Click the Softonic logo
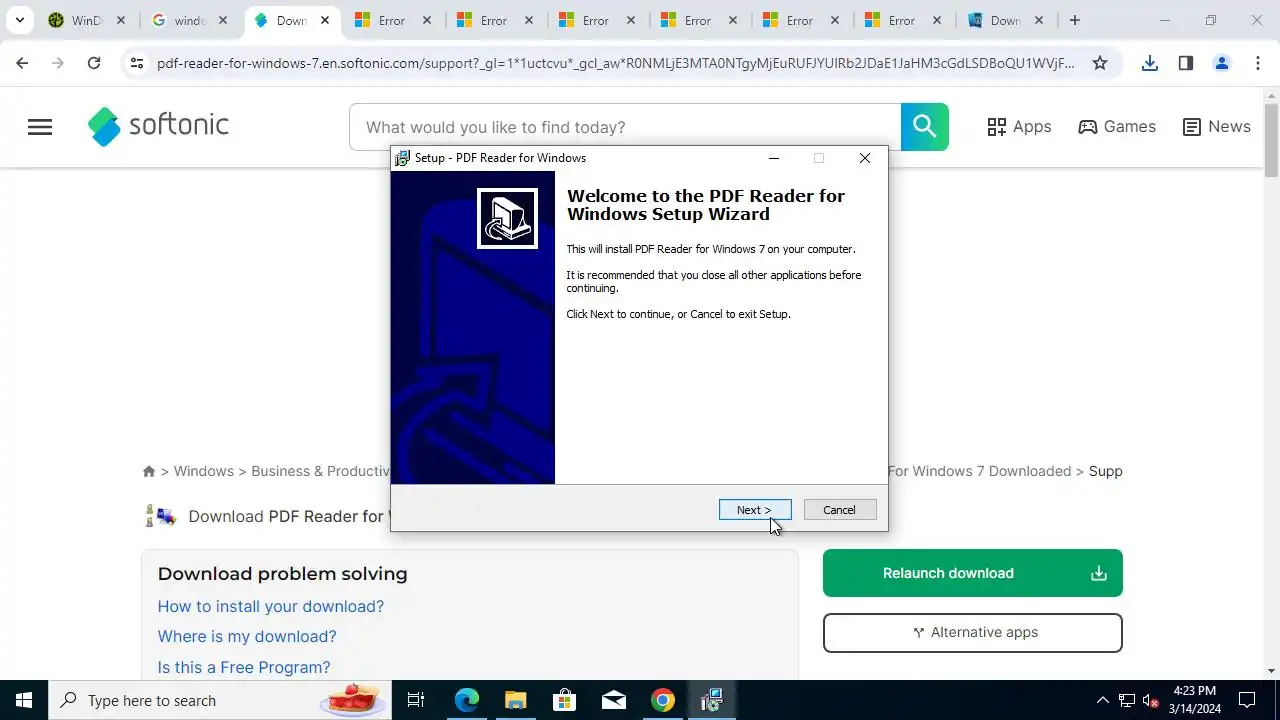The width and height of the screenshot is (1280, 720). (158, 126)
